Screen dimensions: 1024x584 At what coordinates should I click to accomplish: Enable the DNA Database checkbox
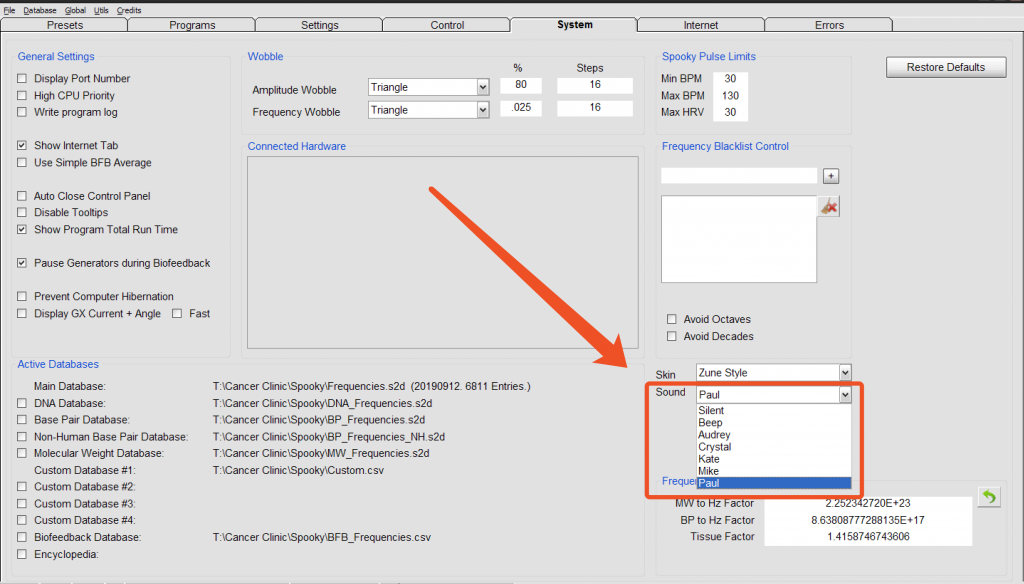coord(23,403)
